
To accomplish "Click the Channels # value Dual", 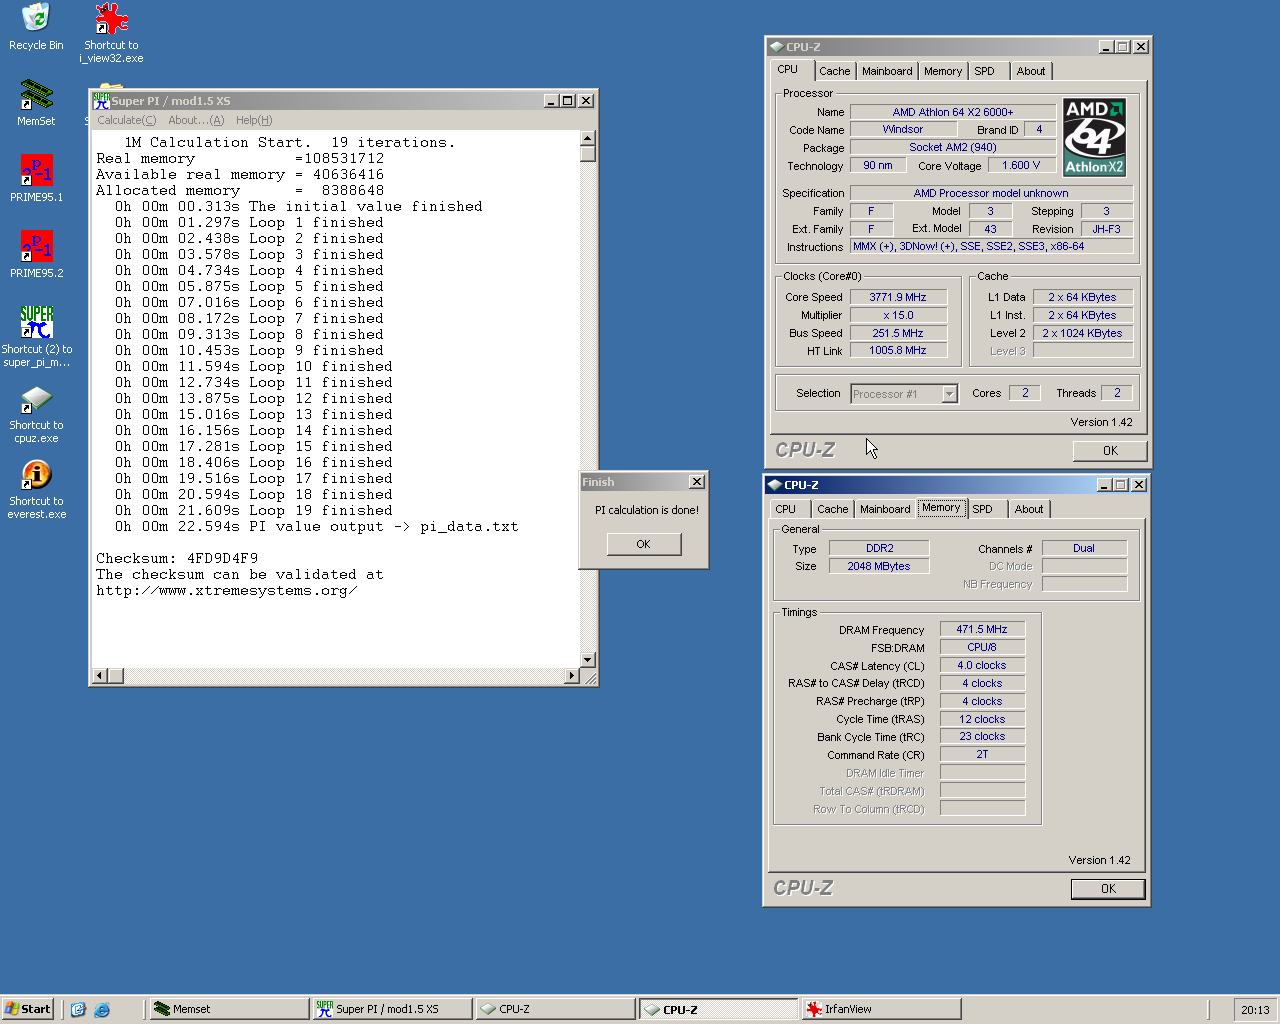I will (1084, 548).
